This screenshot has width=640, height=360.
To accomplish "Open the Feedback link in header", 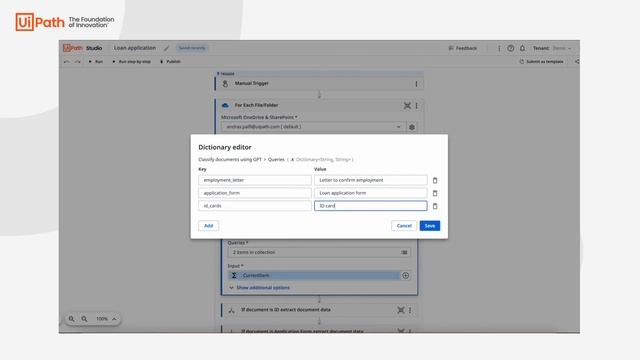I will [x=462, y=48].
